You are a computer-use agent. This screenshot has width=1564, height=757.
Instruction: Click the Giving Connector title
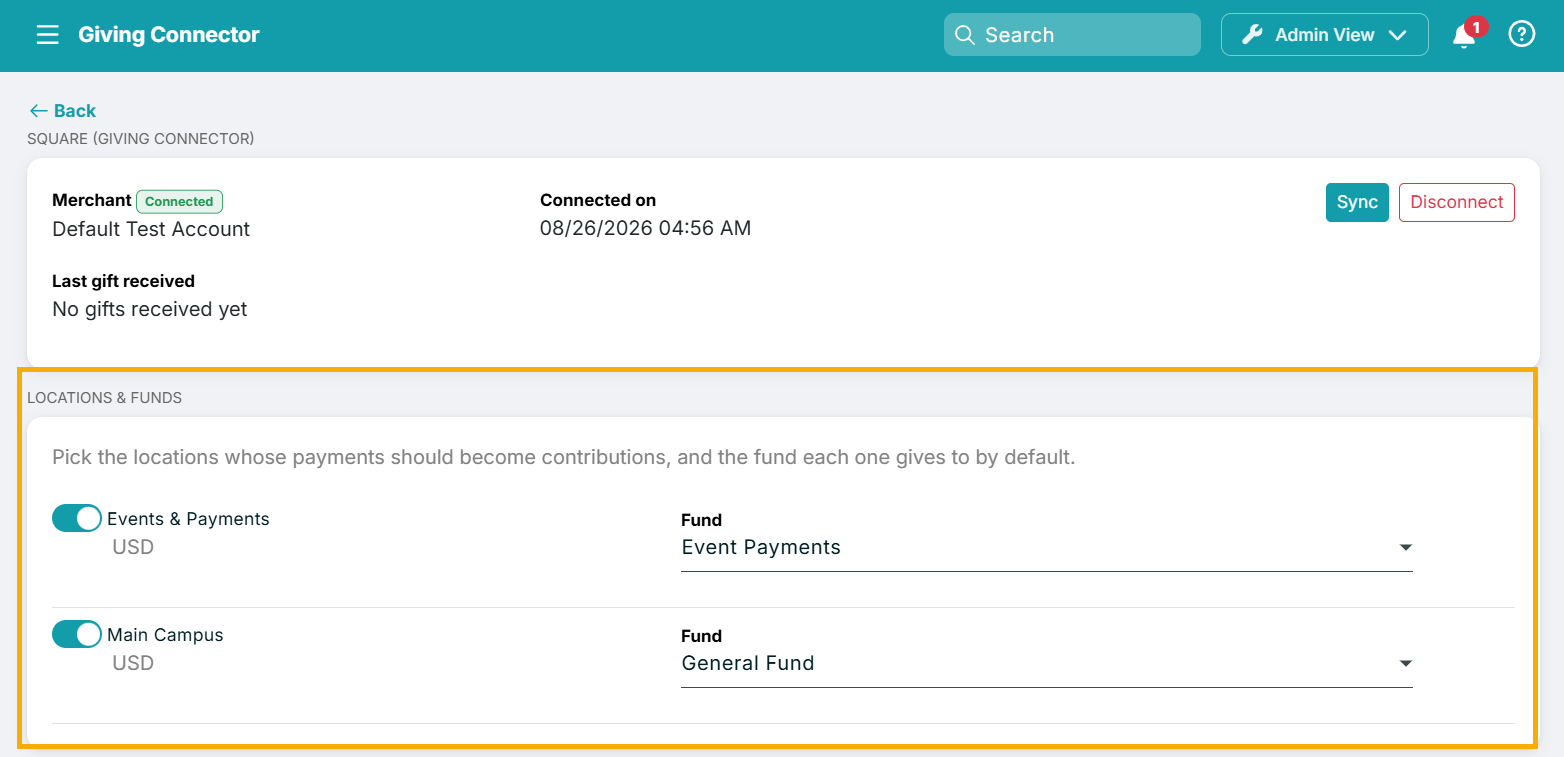click(x=169, y=35)
